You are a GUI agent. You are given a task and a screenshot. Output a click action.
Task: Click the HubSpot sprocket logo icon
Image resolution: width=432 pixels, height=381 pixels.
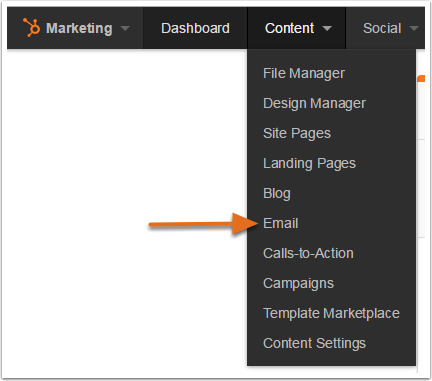(31, 27)
